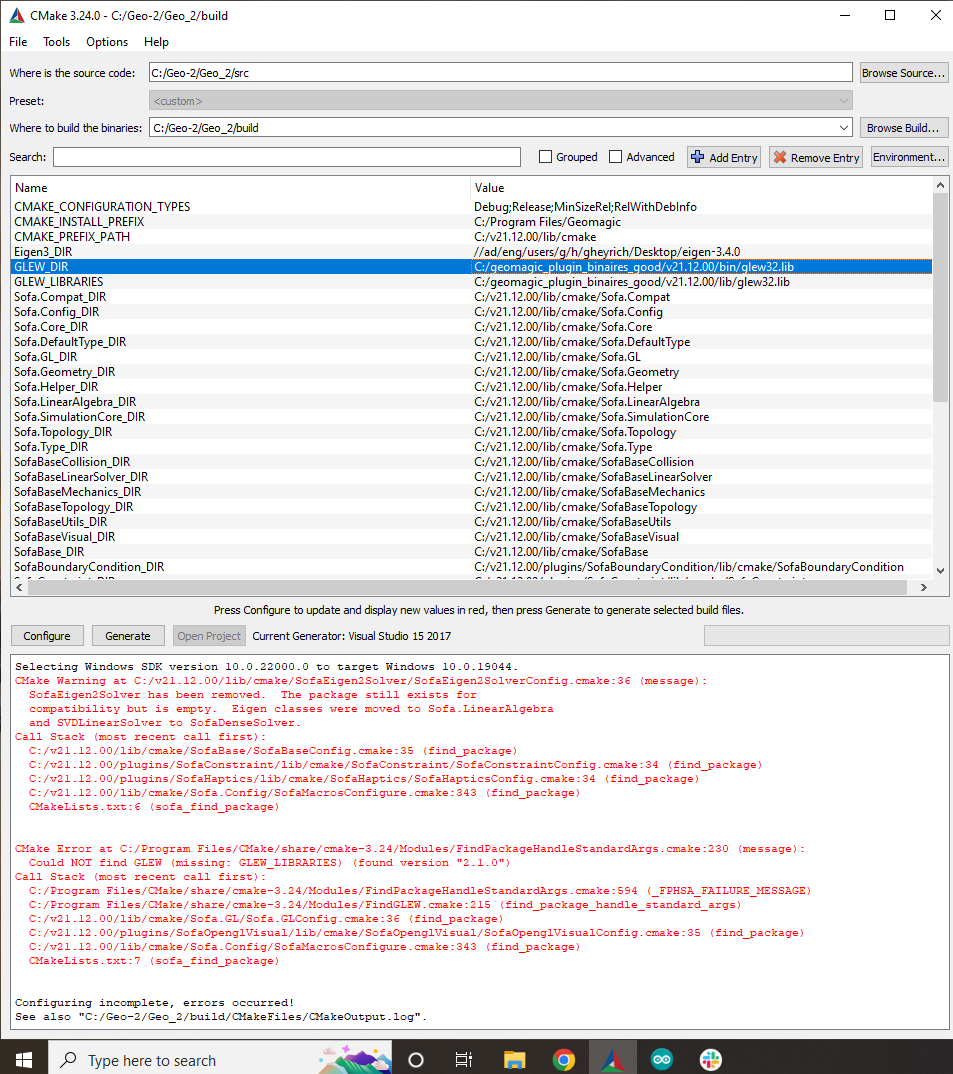Open the File menu
The image size is (953, 1074).
[18, 42]
